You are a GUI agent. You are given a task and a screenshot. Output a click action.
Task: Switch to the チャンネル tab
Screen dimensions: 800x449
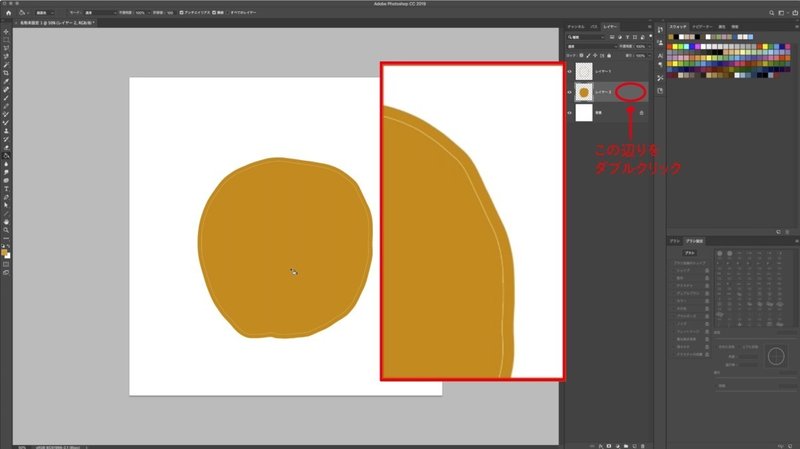tap(576, 27)
